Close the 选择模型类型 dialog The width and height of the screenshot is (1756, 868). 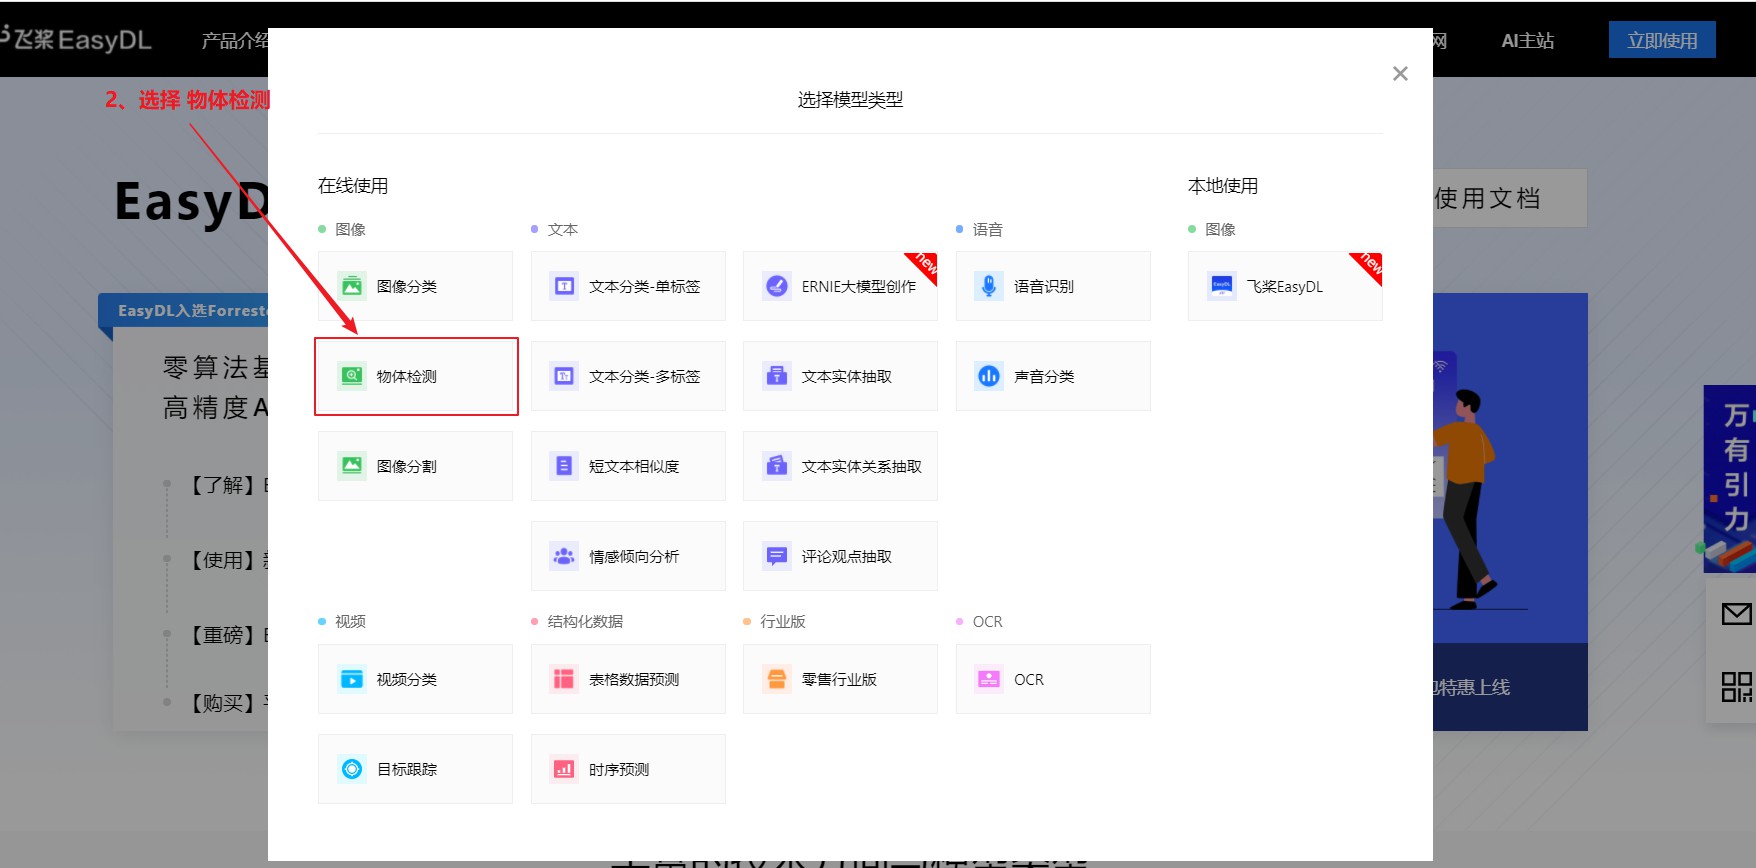tap(1400, 74)
